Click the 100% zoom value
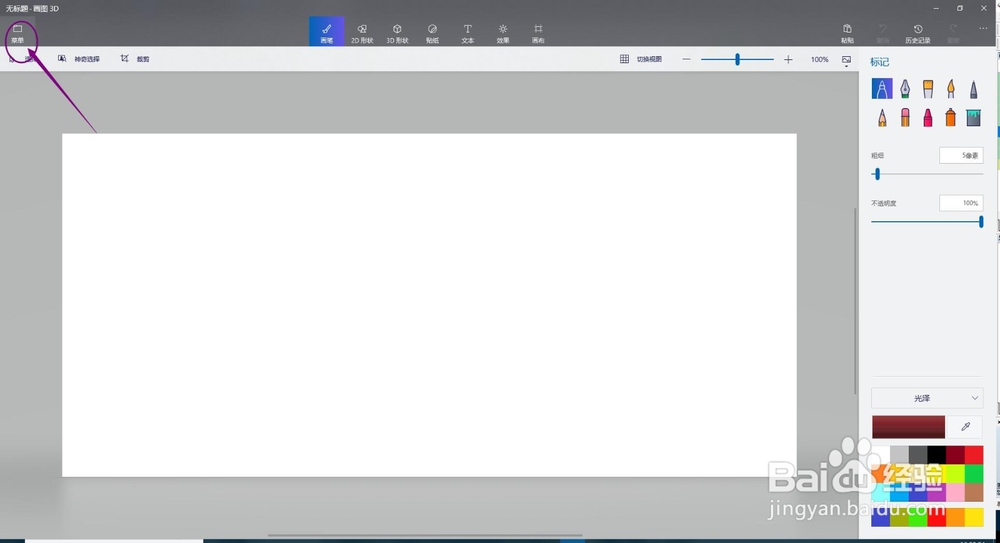1000x543 pixels. click(820, 59)
